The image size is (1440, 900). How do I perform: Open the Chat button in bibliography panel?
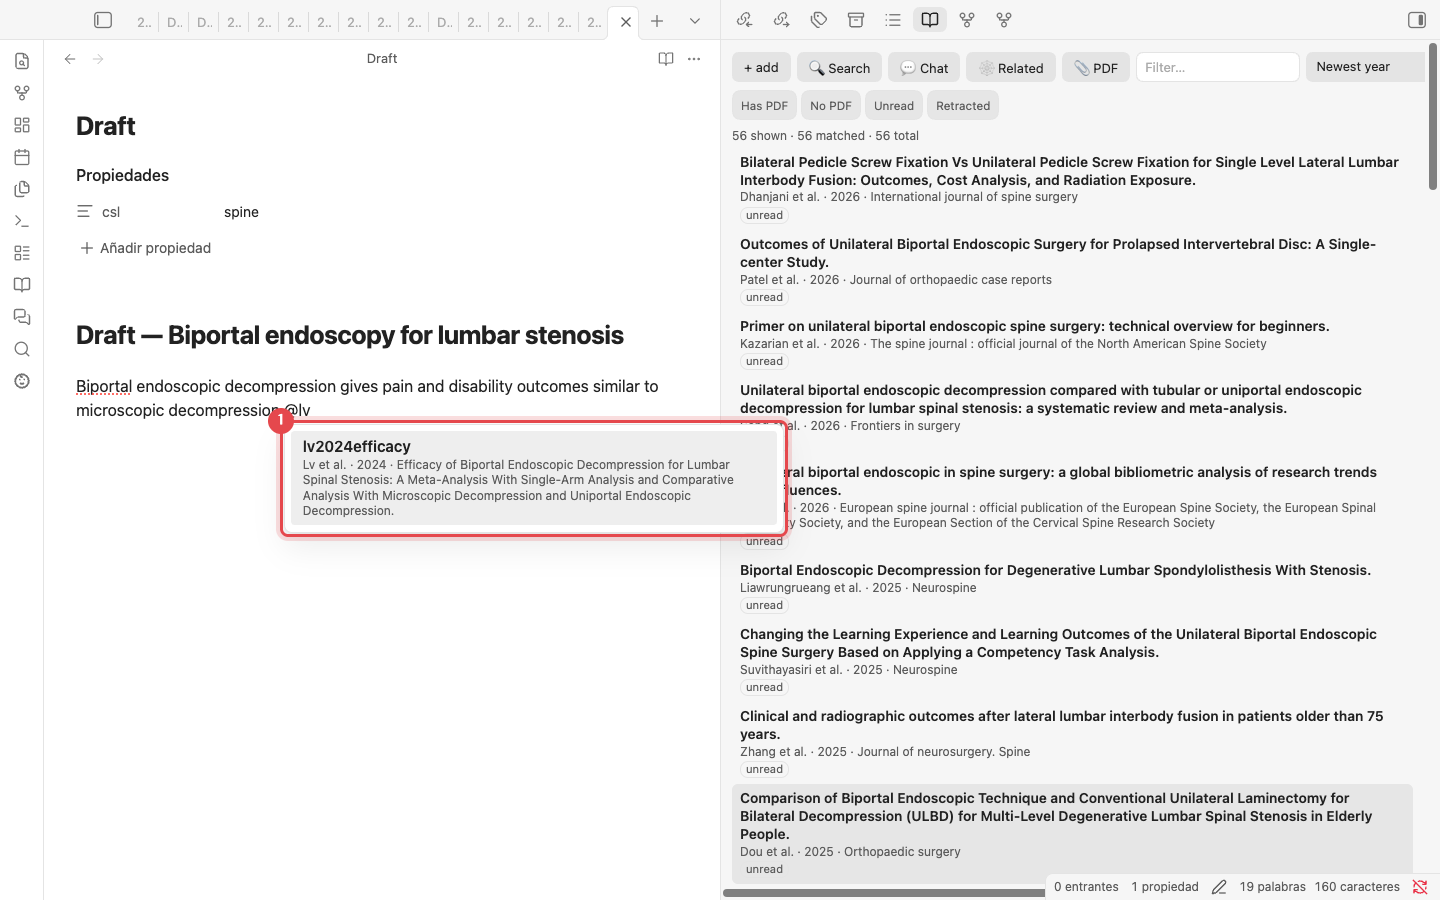(x=924, y=67)
